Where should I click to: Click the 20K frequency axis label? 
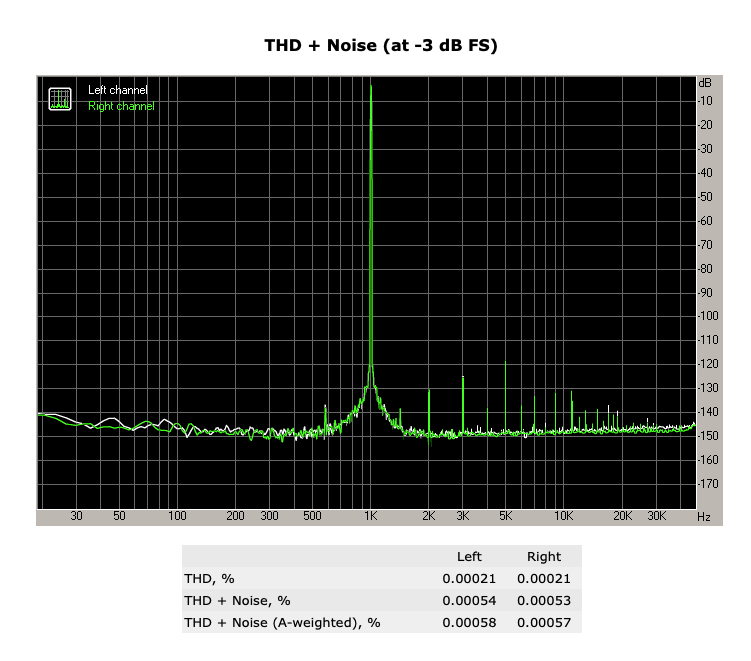coord(623,516)
